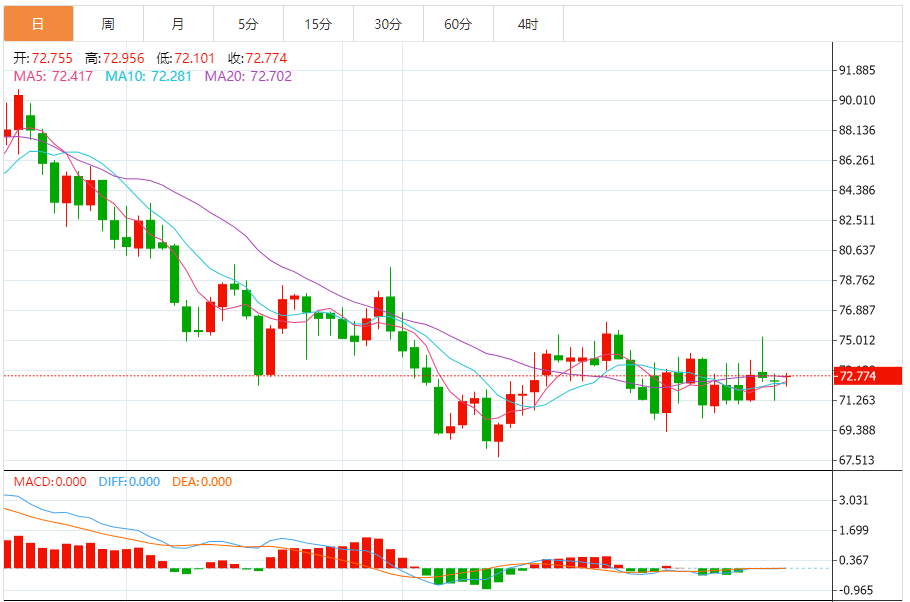
Task: Click the DIFF:0.000 indicator label
Action: [129, 482]
